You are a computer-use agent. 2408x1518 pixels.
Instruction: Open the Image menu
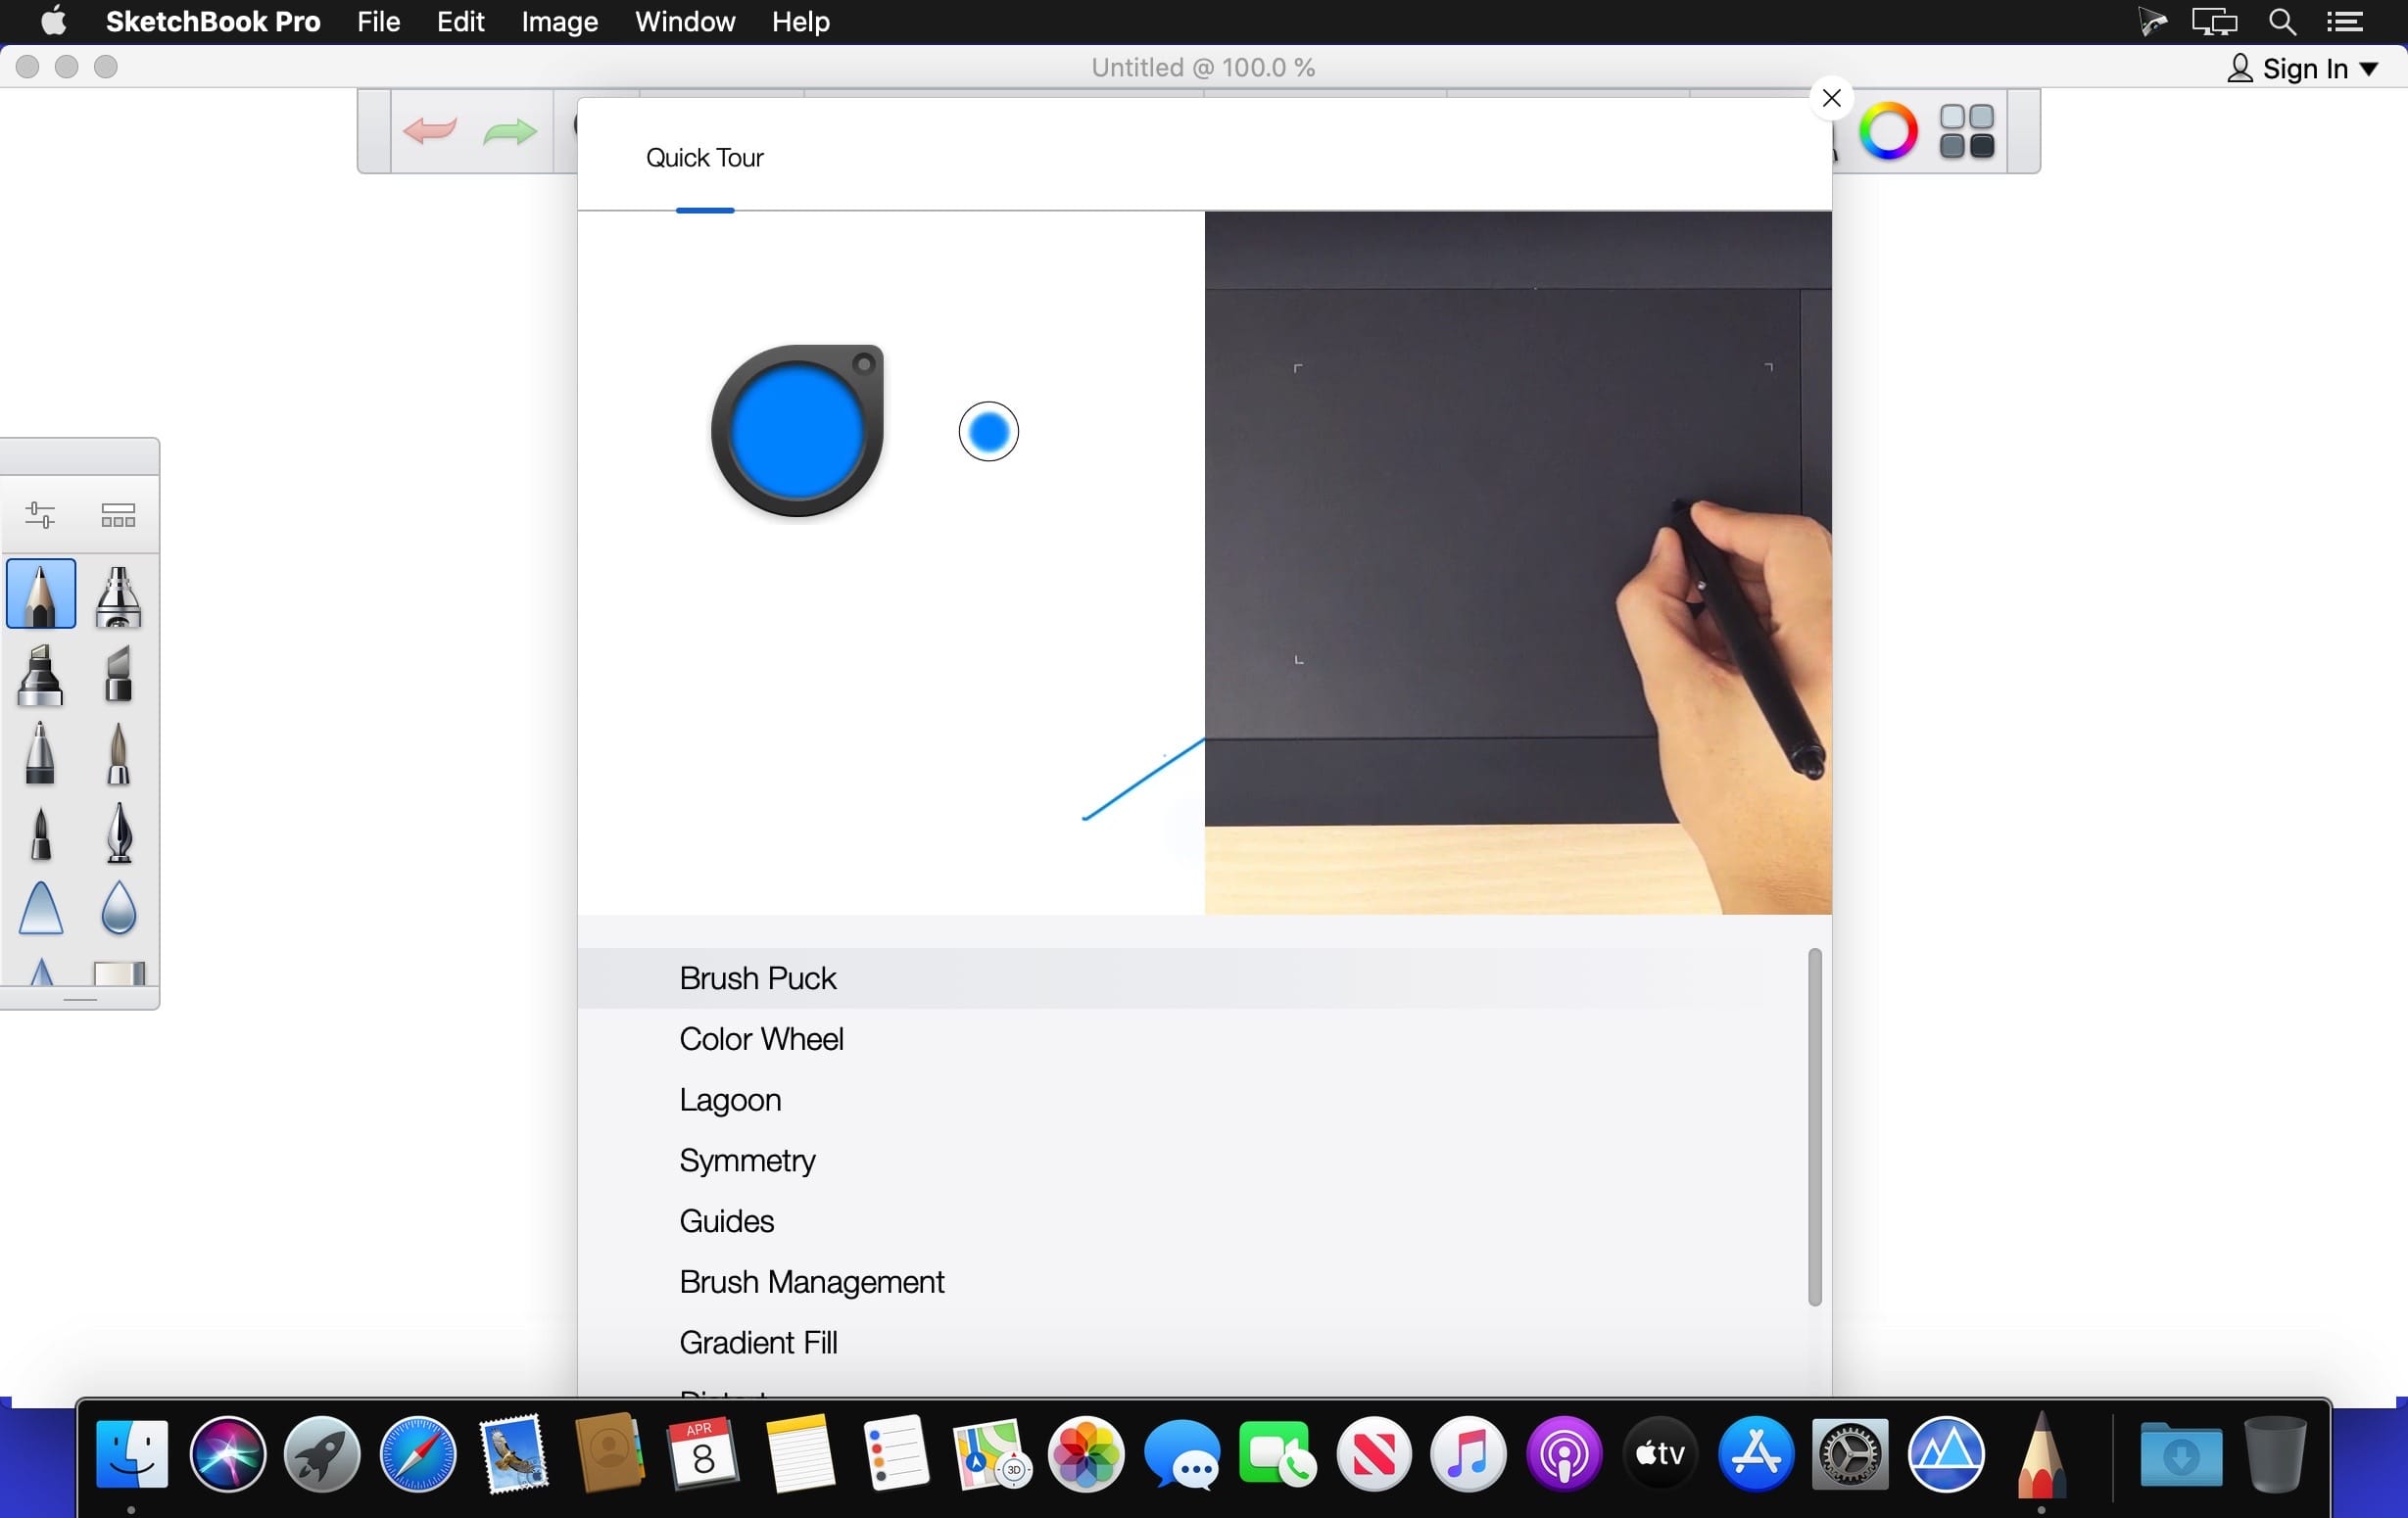point(557,21)
